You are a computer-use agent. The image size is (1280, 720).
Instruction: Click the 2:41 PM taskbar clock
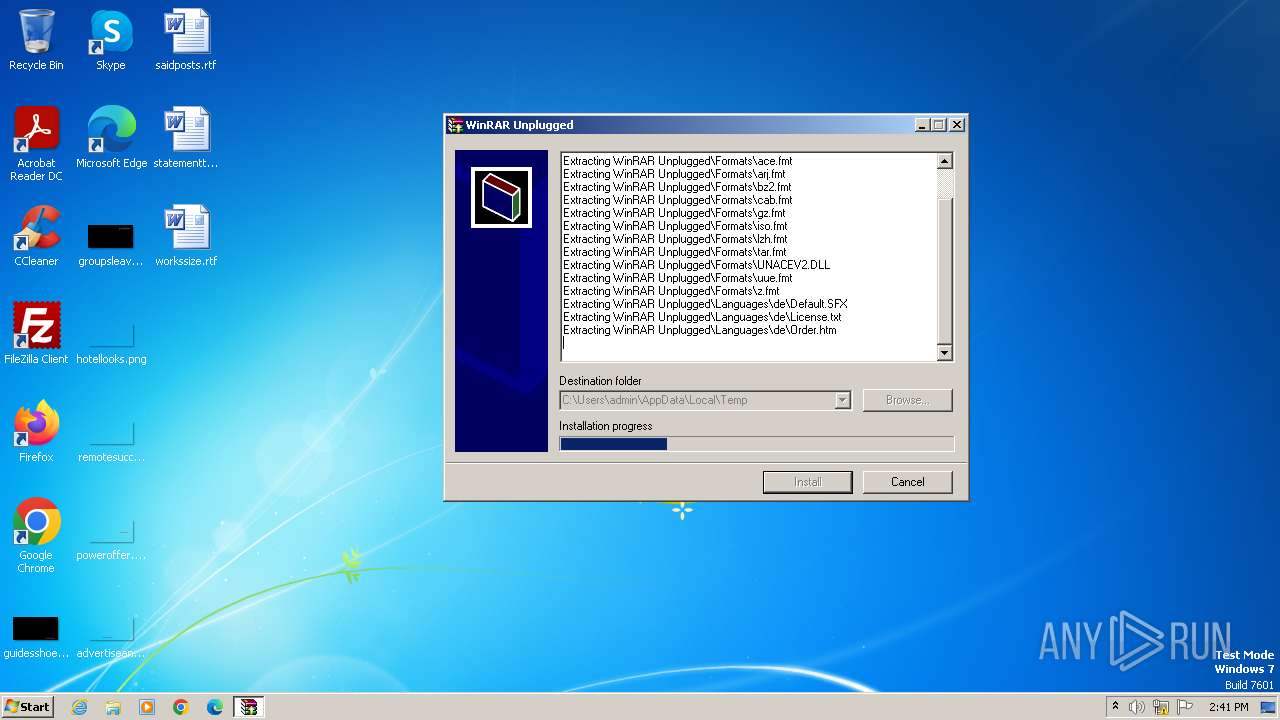click(x=1228, y=707)
